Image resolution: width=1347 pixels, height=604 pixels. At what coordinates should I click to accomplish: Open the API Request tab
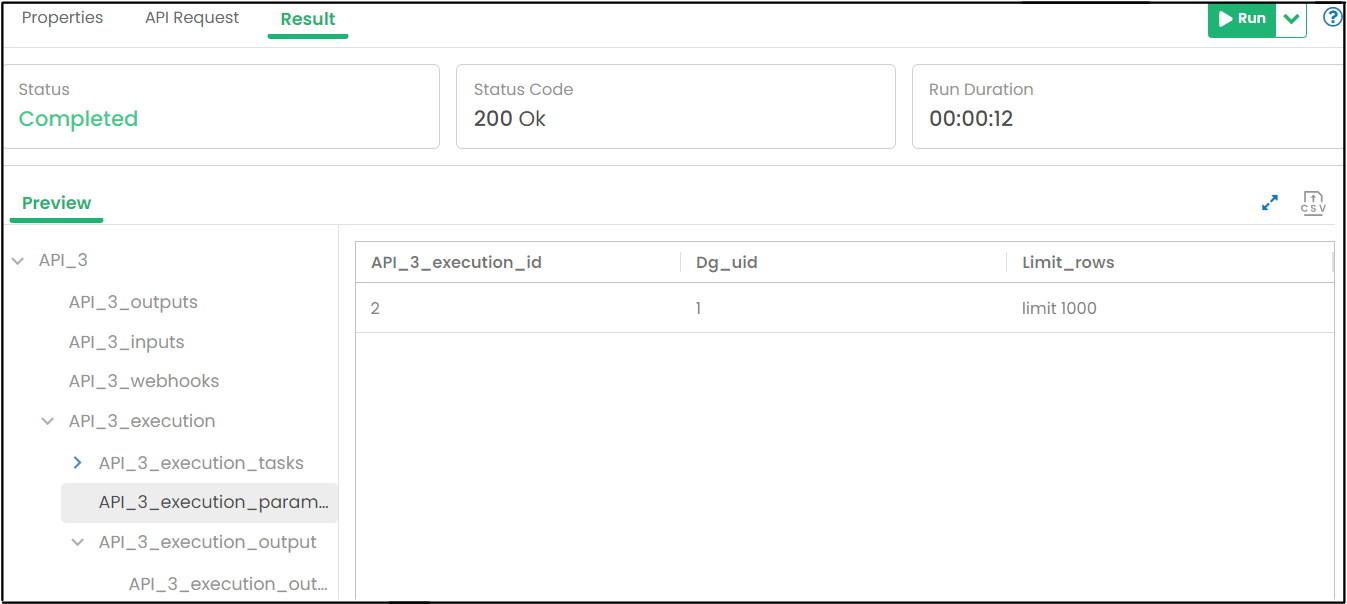192,18
